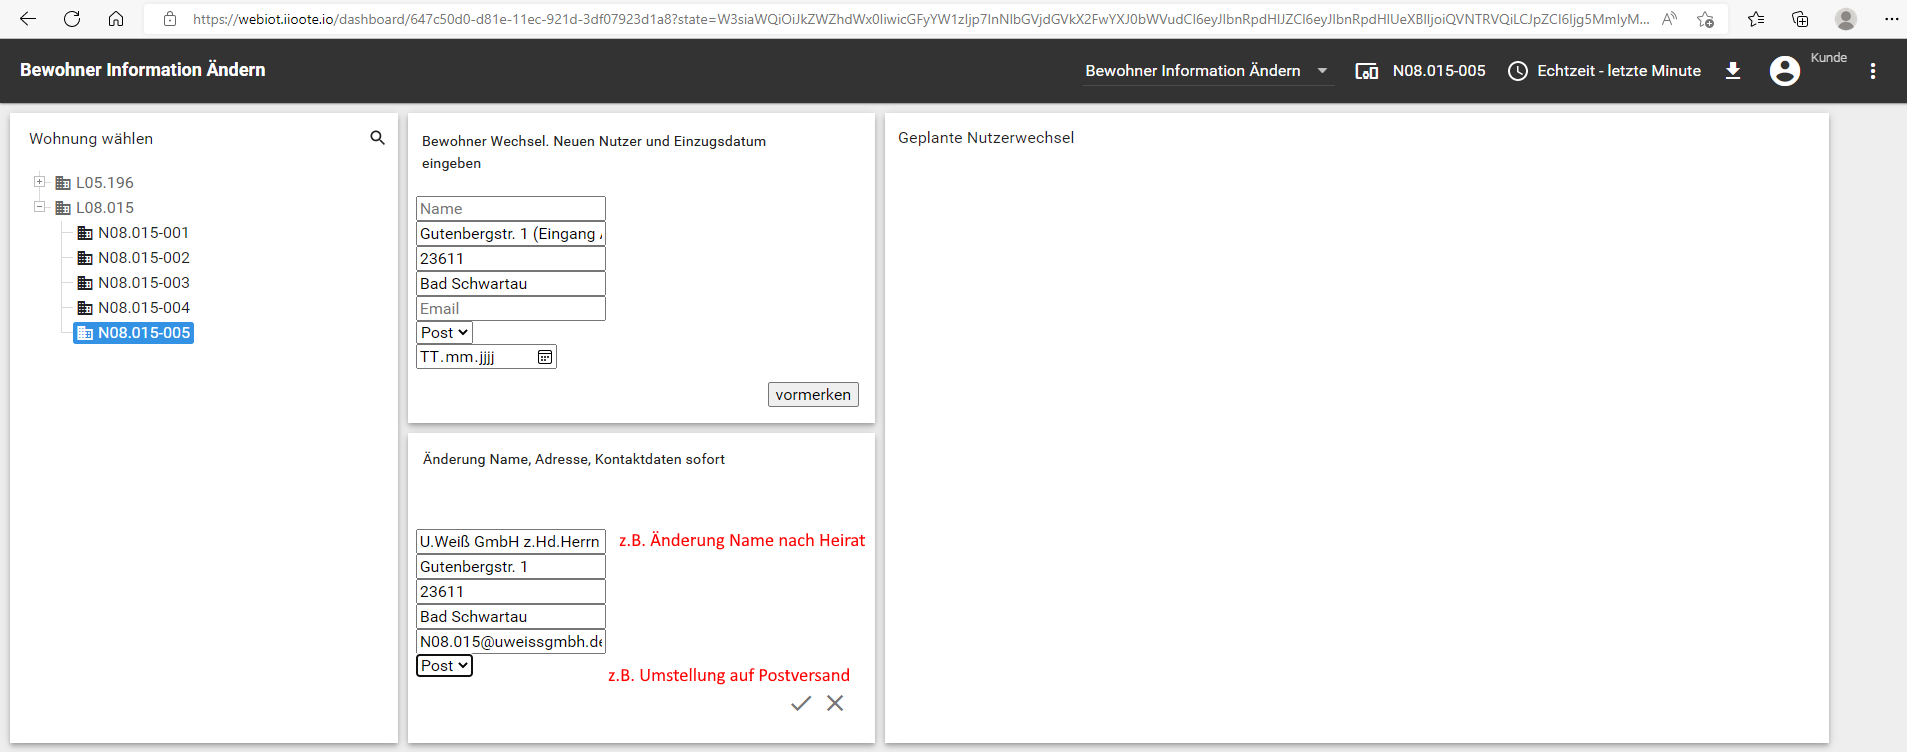The height and width of the screenshot is (752, 1907).
Task: Click the empty Name field
Action: click(x=511, y=209)
